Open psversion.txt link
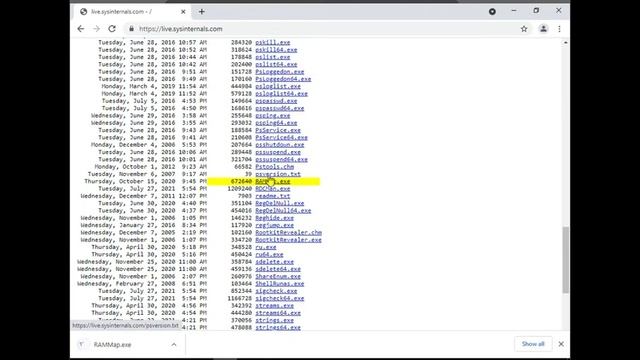Screen dimensions: 640x360 pyautogui.click(x=278, y=174)
